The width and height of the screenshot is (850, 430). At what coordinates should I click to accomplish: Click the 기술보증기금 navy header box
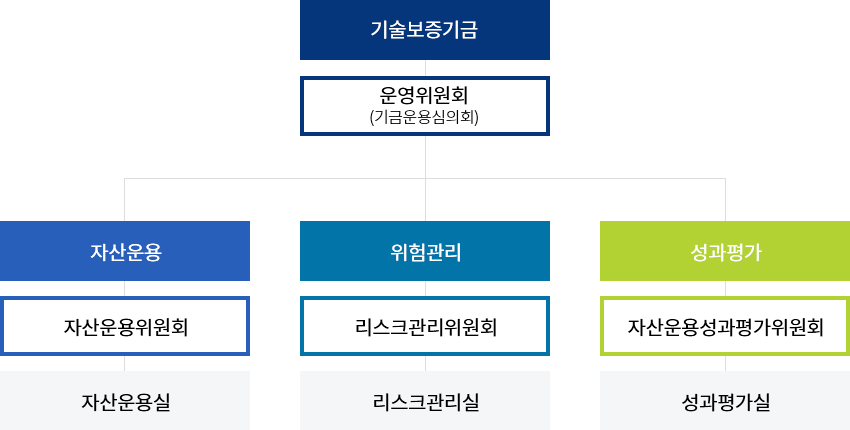click(x=425, y=30)
